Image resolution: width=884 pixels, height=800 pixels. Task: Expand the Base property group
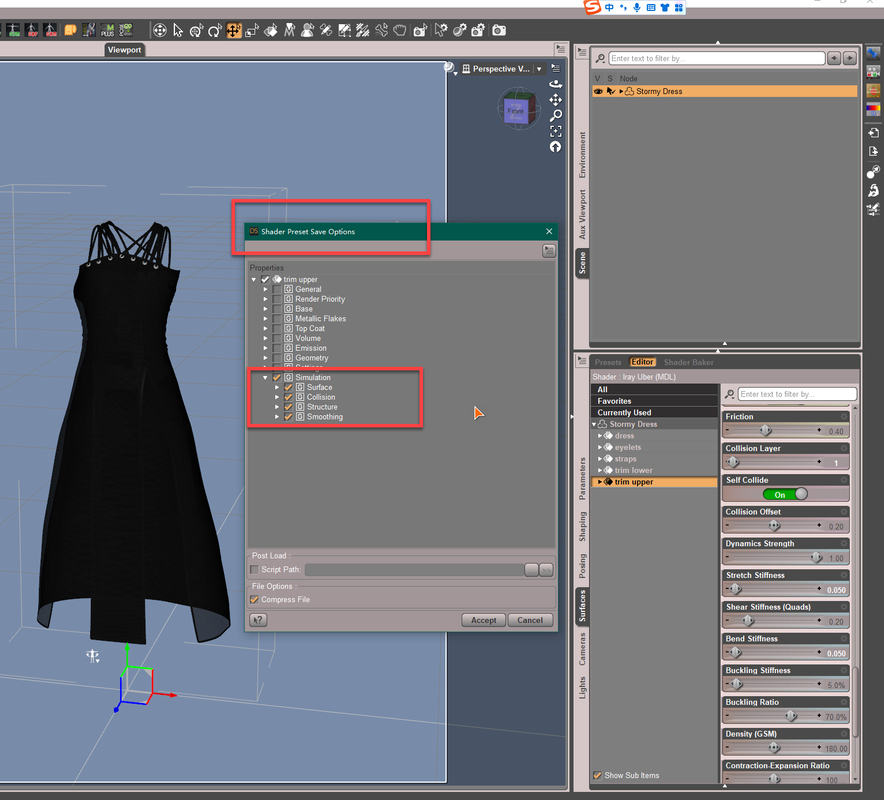point(266,309)
